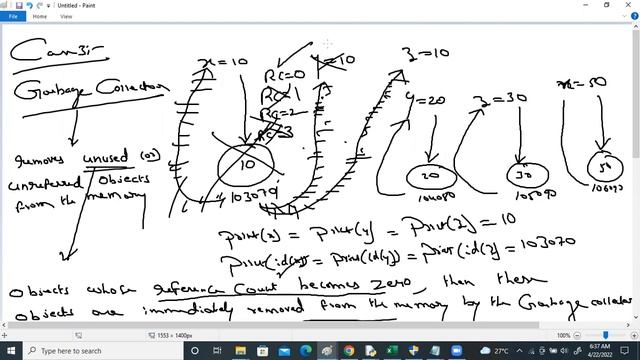
Task: Open Cortana from taskbar
Action: 195,351
